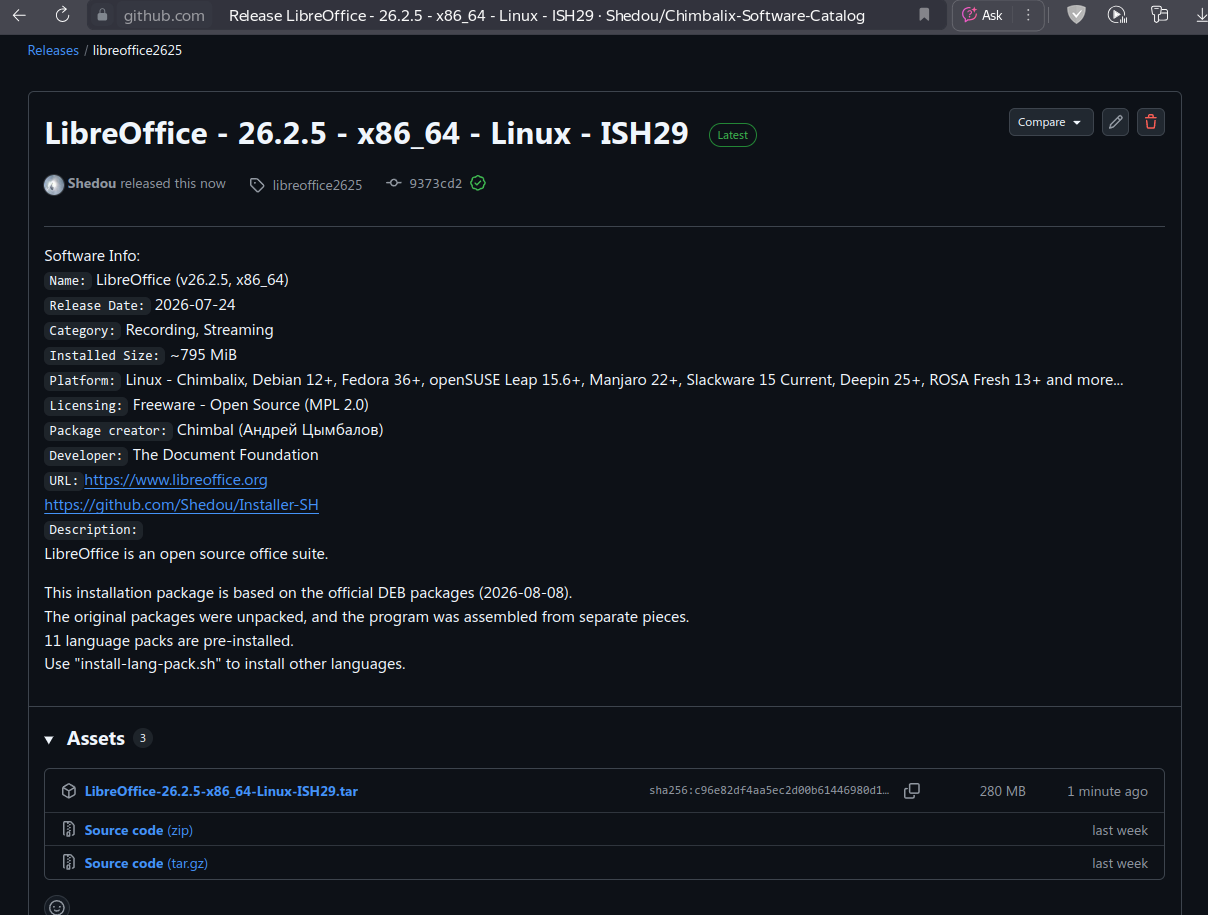1208x915 pixels.
Task: Edit the release with the pencil icon
Action: (1116, 122)
